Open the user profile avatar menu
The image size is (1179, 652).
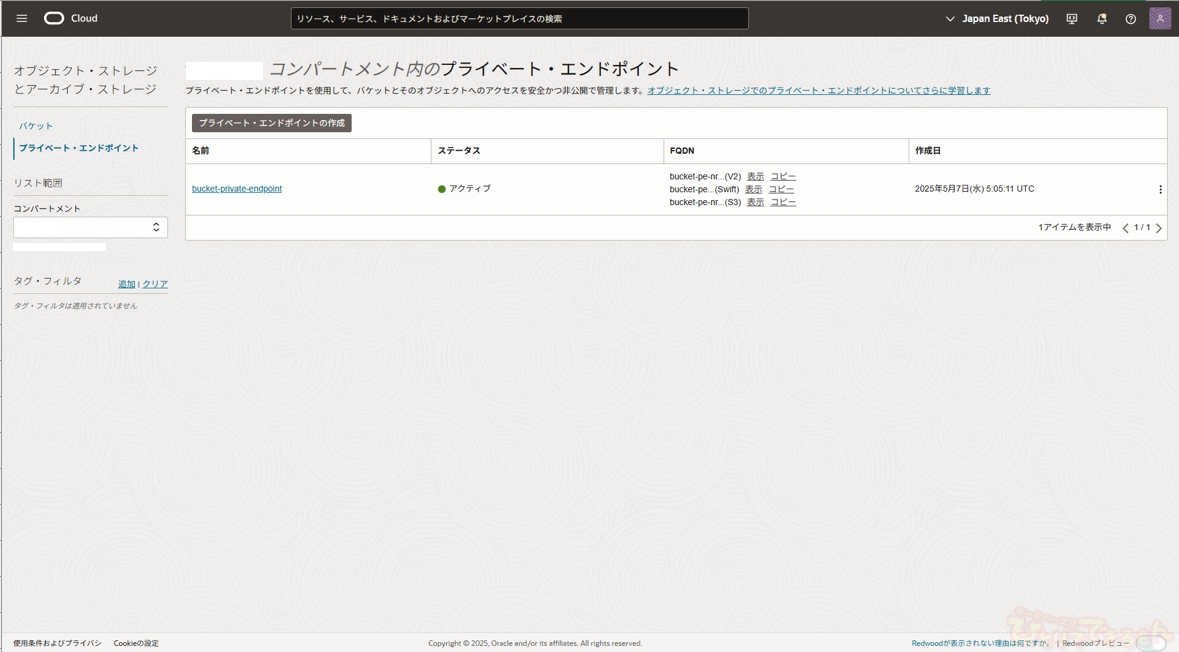click(1159, 19)
